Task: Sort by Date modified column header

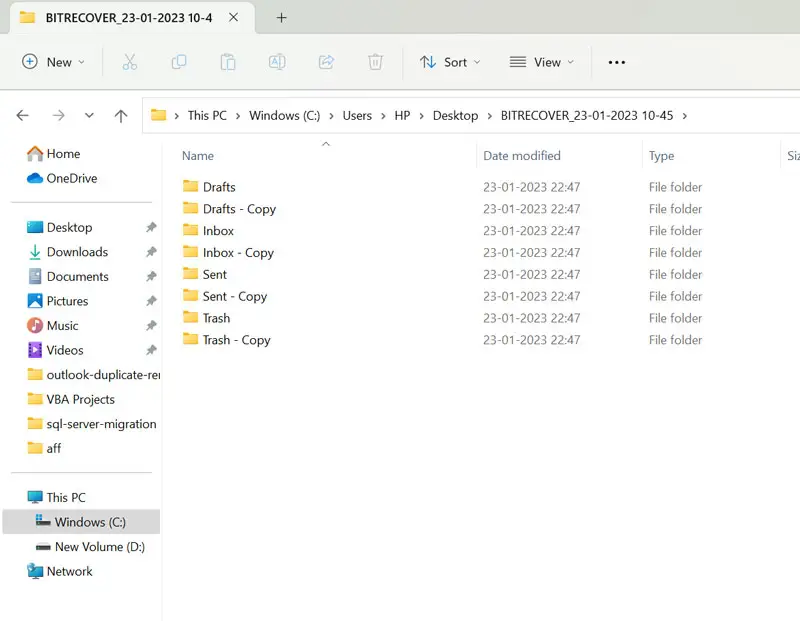Action: click(522, 156)
